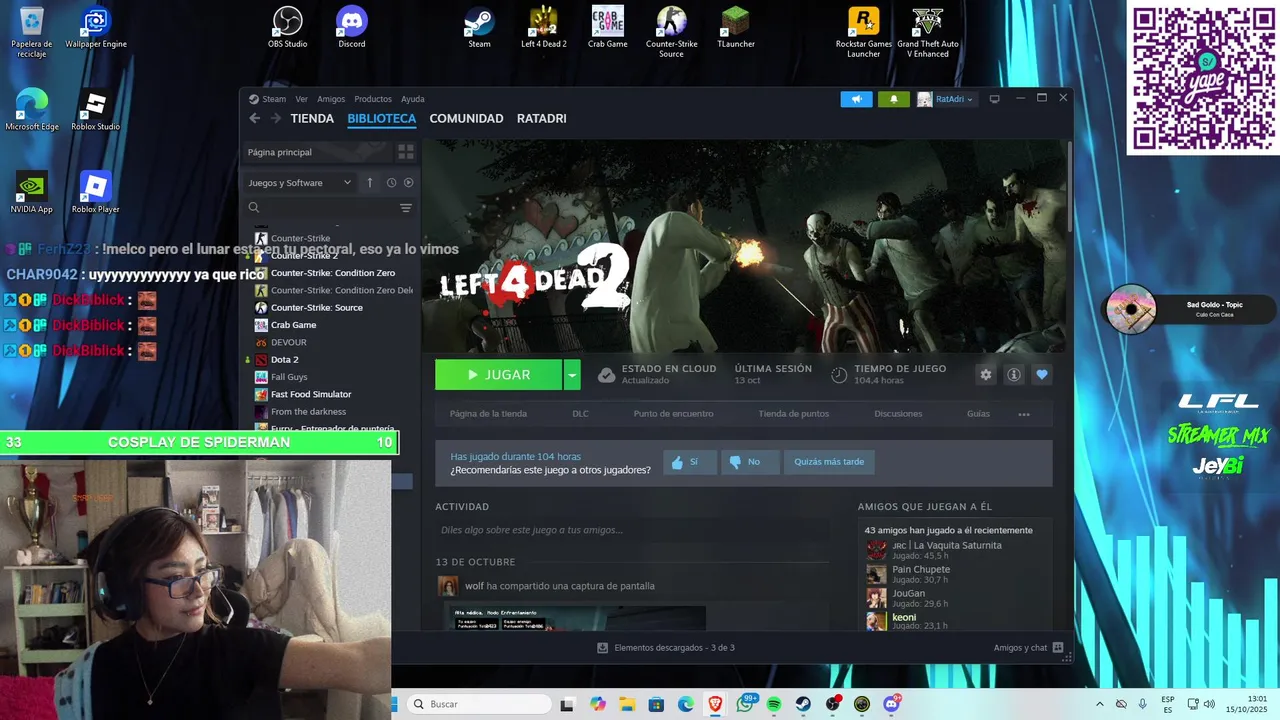The height and width of the screenshot is (720, 1280).
Task: Open the NVIDIA App desktop icon
Action: (x=32, y=193)
